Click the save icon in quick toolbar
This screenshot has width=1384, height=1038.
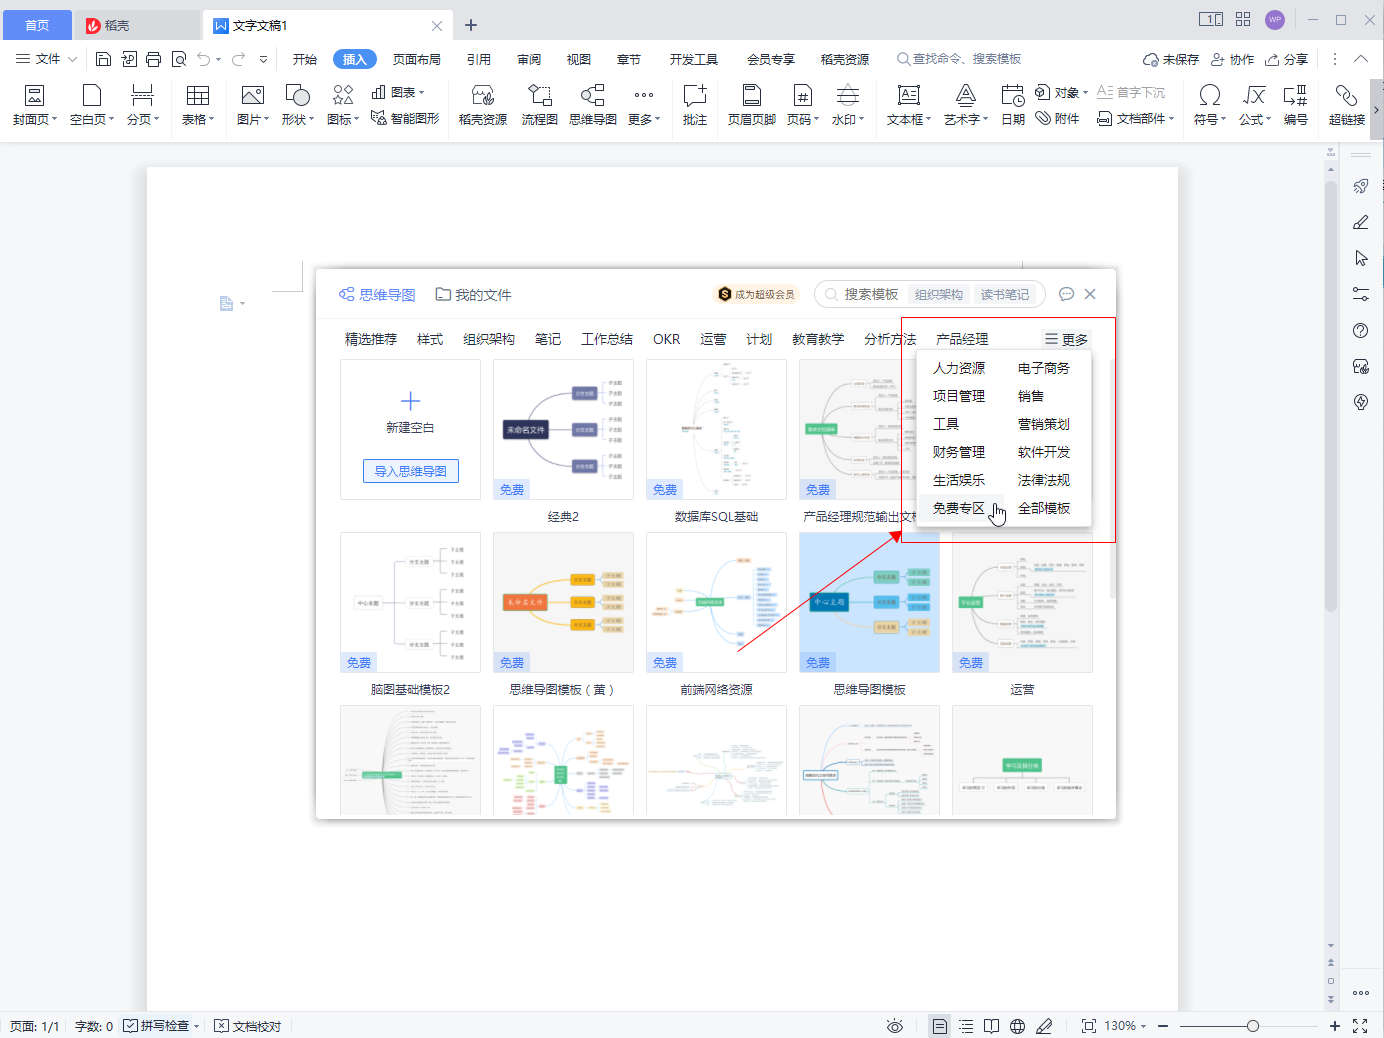pyautogui.click(x=103, y=59)
